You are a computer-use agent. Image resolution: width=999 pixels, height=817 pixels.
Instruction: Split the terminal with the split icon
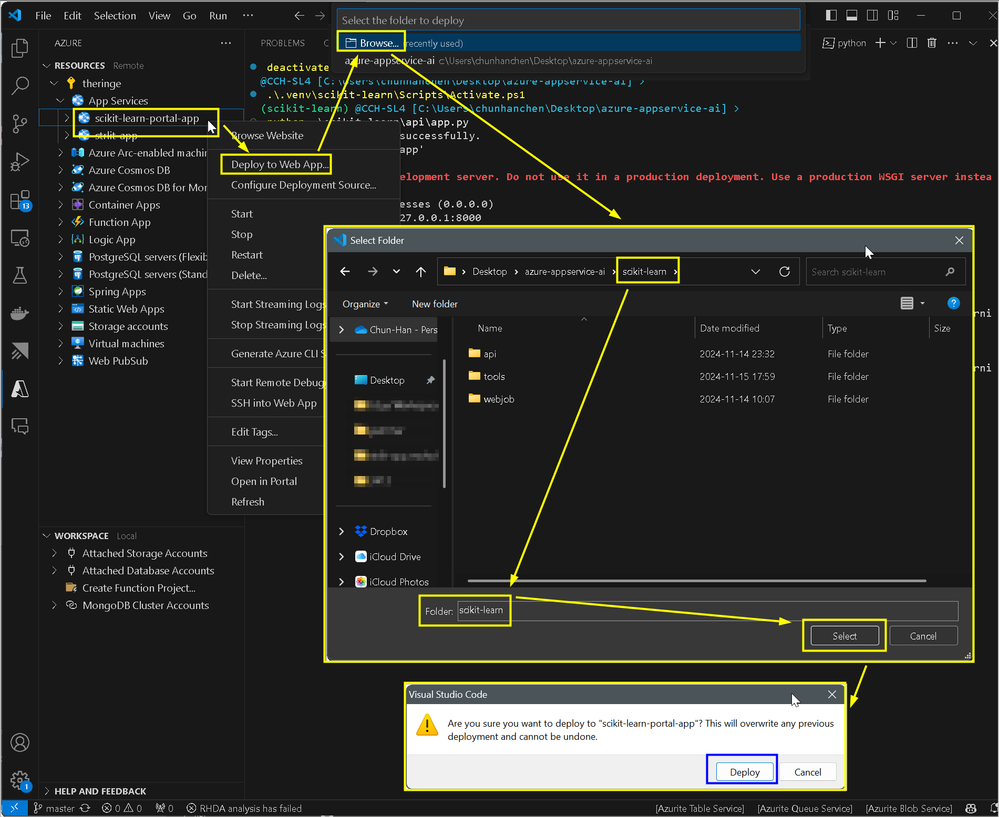[912, 43]
